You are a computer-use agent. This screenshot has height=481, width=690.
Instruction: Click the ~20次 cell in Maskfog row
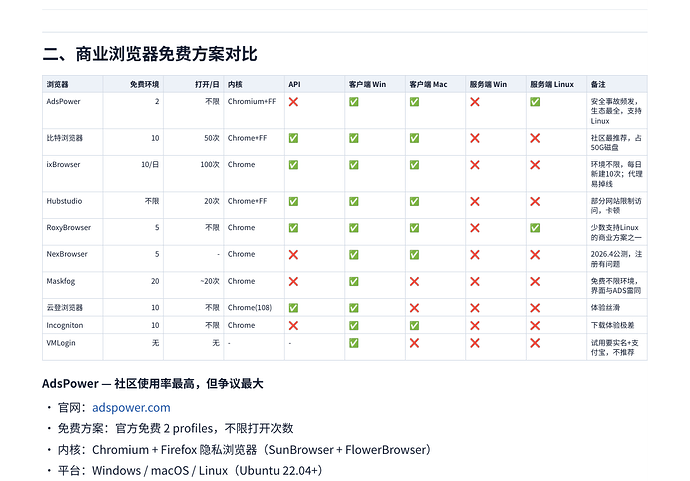194,285
